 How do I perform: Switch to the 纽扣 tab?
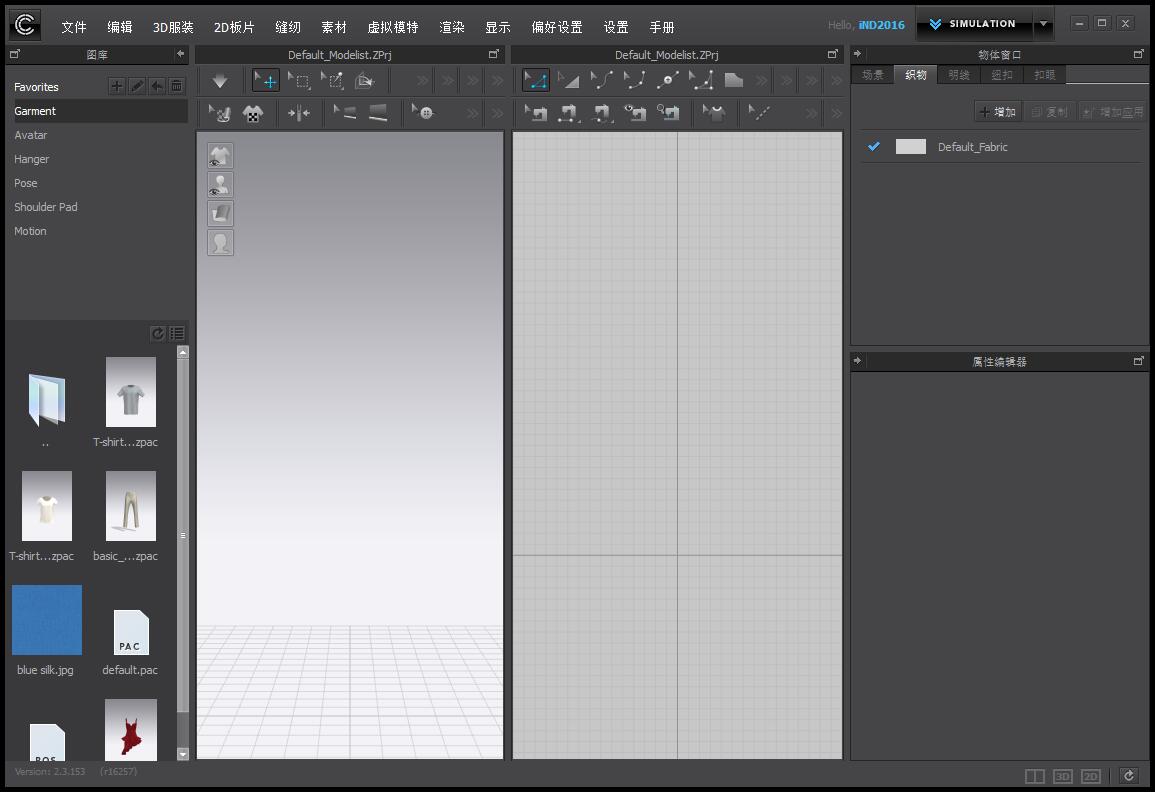[x=1002, y=74]
